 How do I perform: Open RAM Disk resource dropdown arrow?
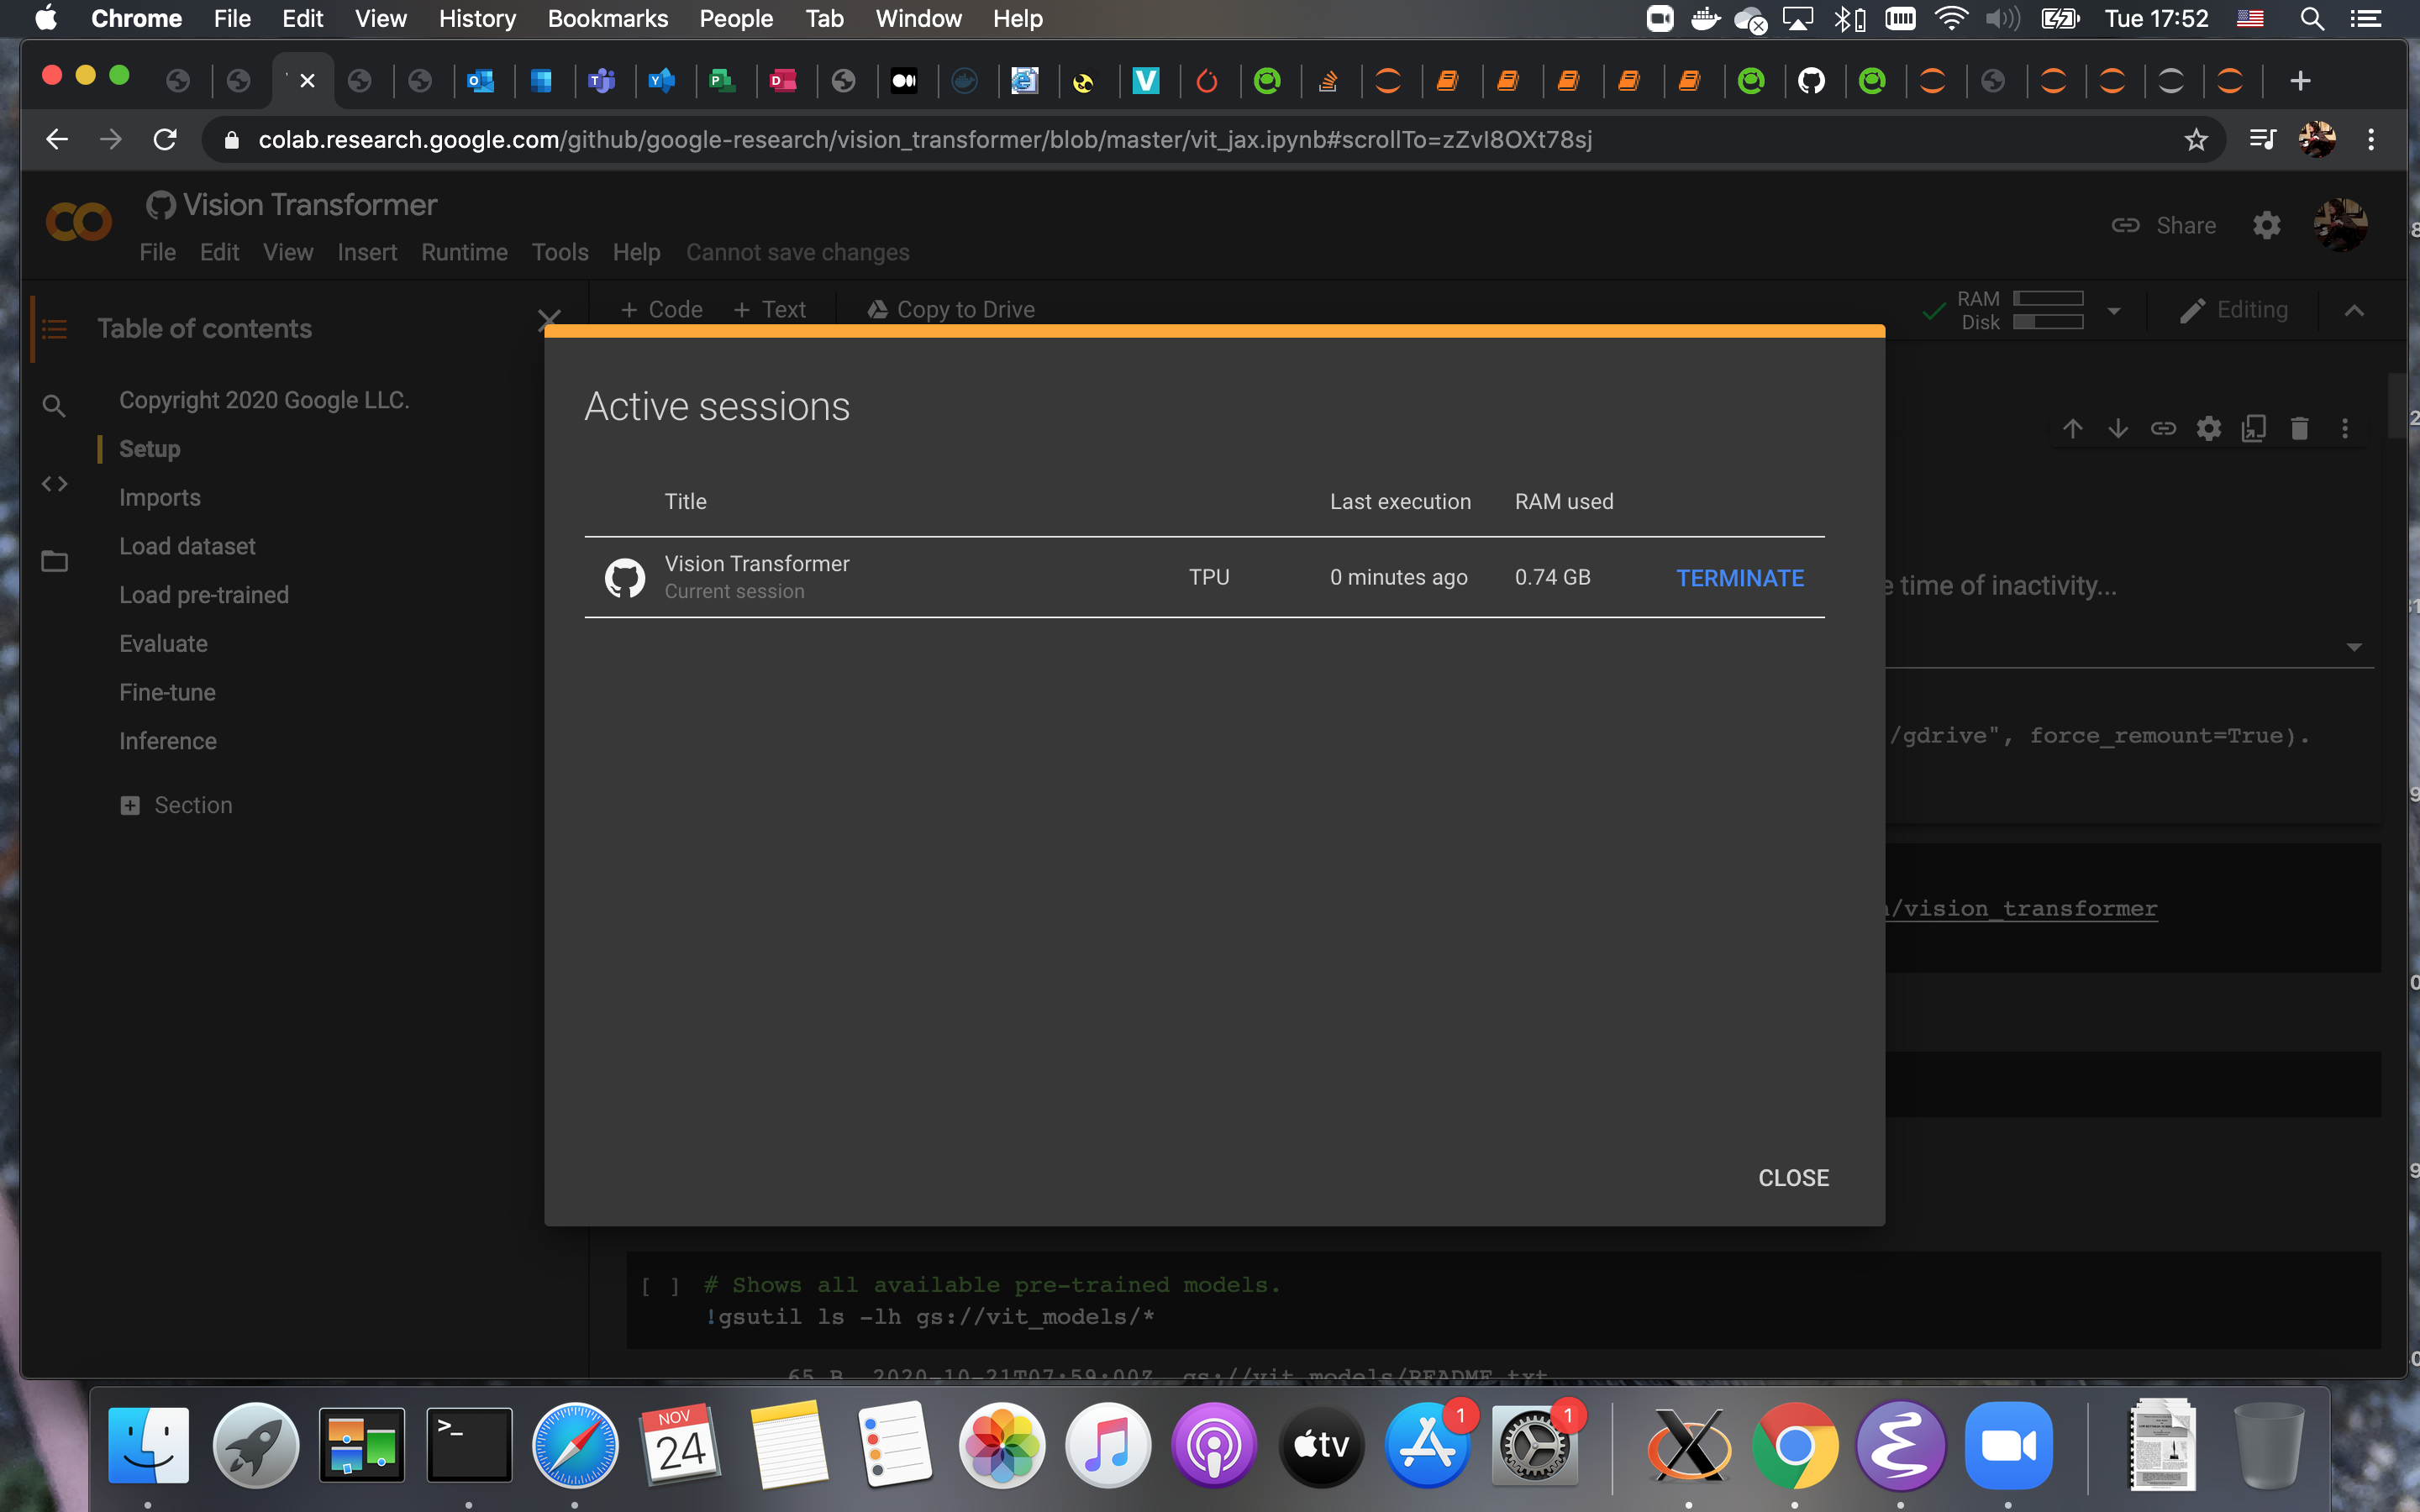pos(2113,311)
